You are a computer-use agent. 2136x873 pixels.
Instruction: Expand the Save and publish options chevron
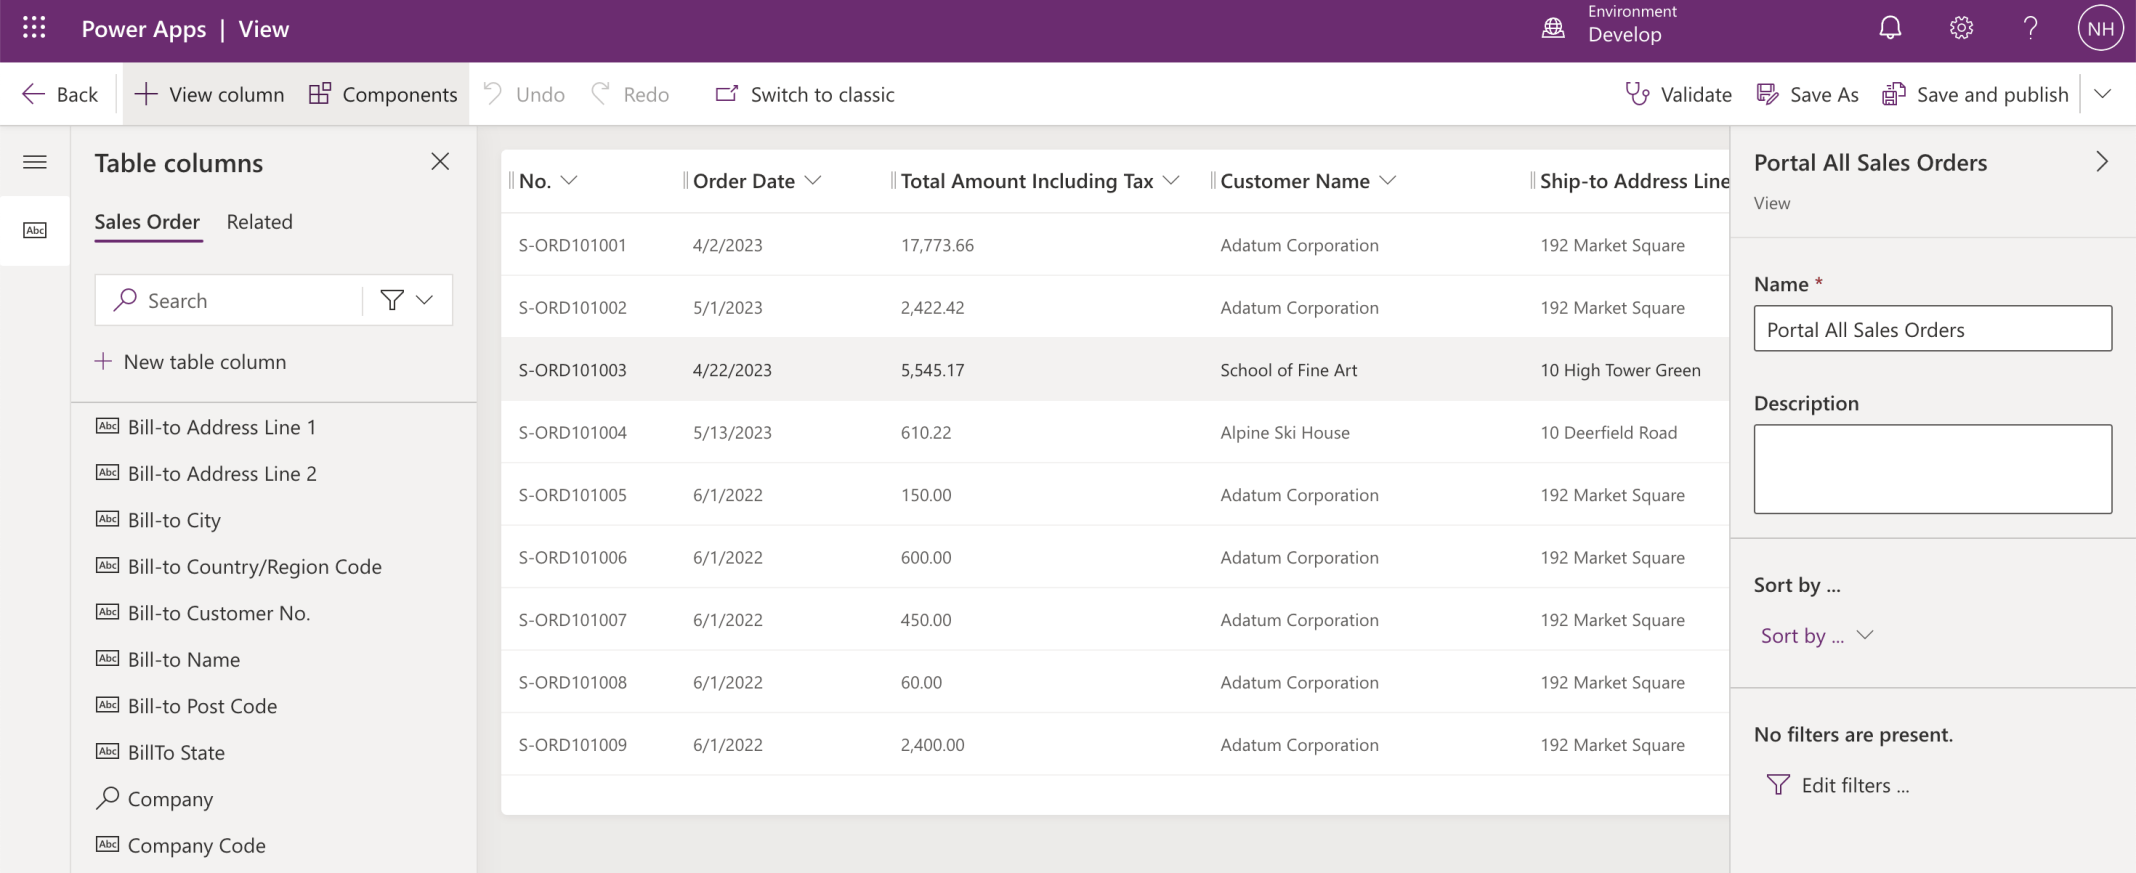pyautogui.click(x=2103, y=94)
